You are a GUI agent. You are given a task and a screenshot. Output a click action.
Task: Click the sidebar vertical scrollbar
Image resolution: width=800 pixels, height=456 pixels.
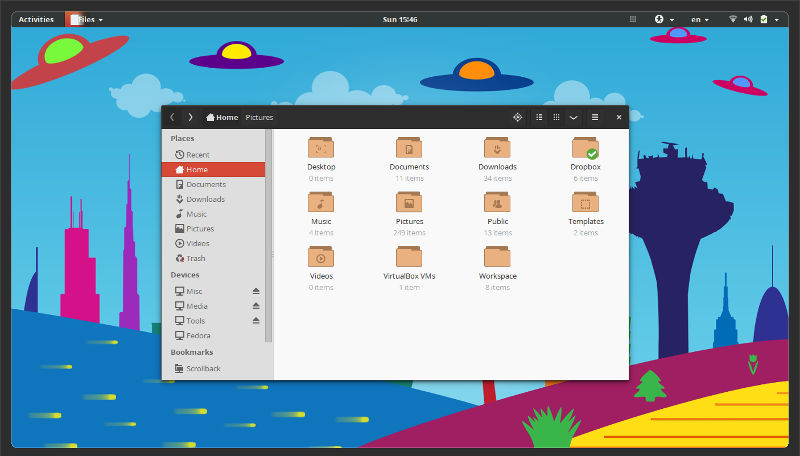(268, 236)
